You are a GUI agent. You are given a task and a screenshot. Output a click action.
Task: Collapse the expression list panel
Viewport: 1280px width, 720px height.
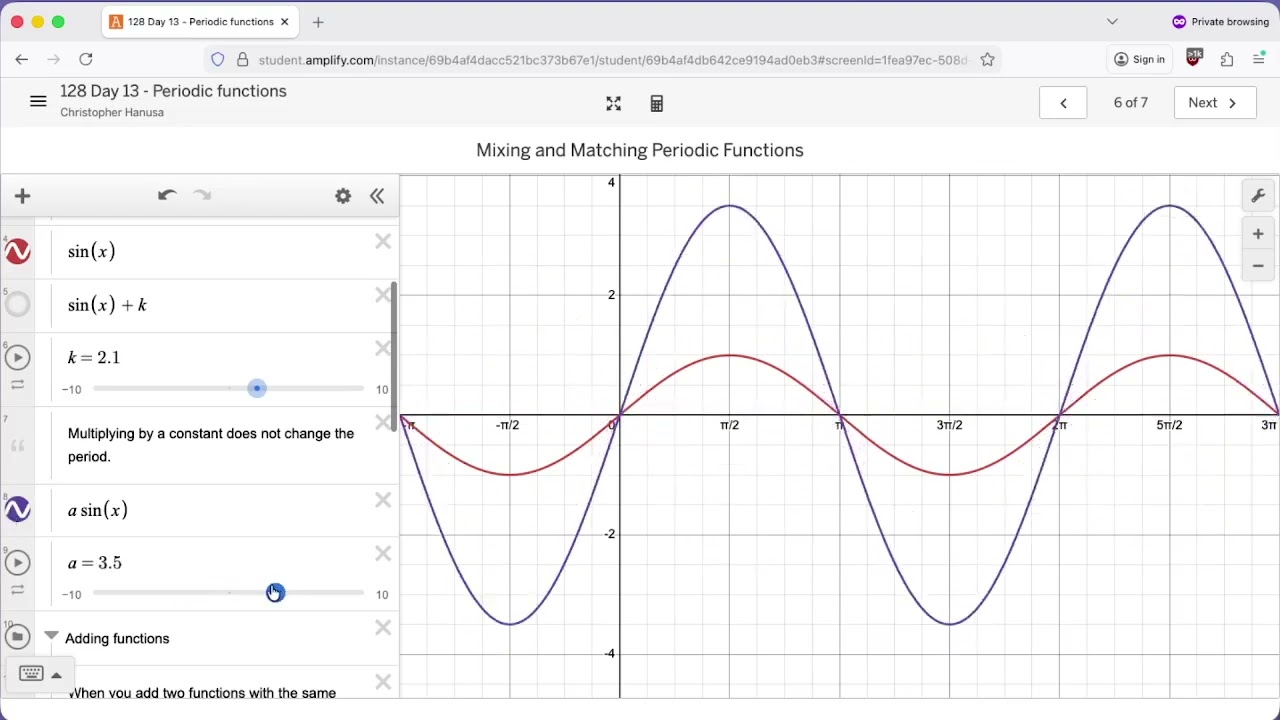pos(377,196)
